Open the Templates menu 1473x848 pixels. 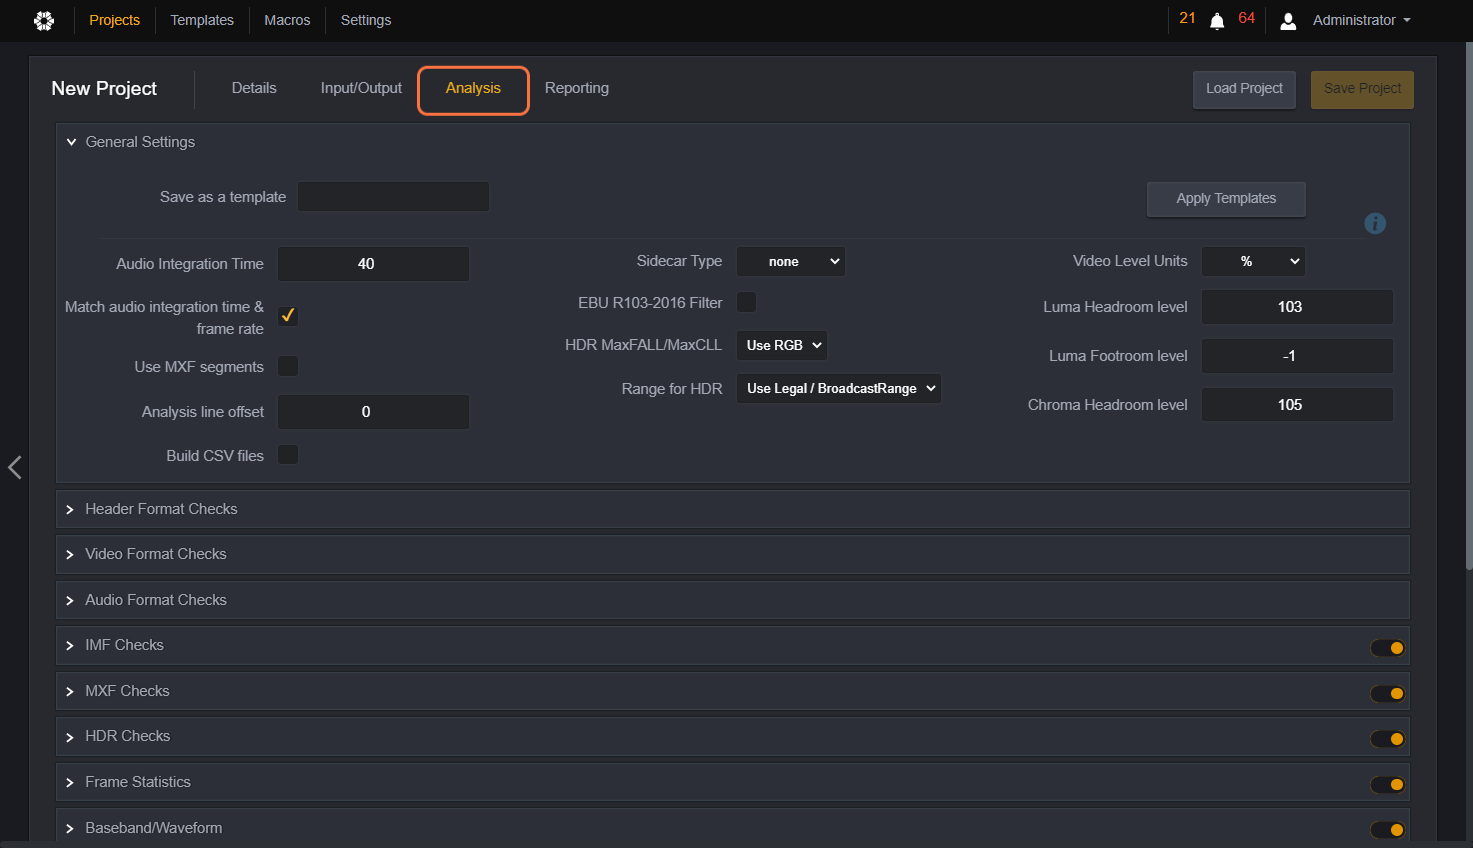[202, 20]
